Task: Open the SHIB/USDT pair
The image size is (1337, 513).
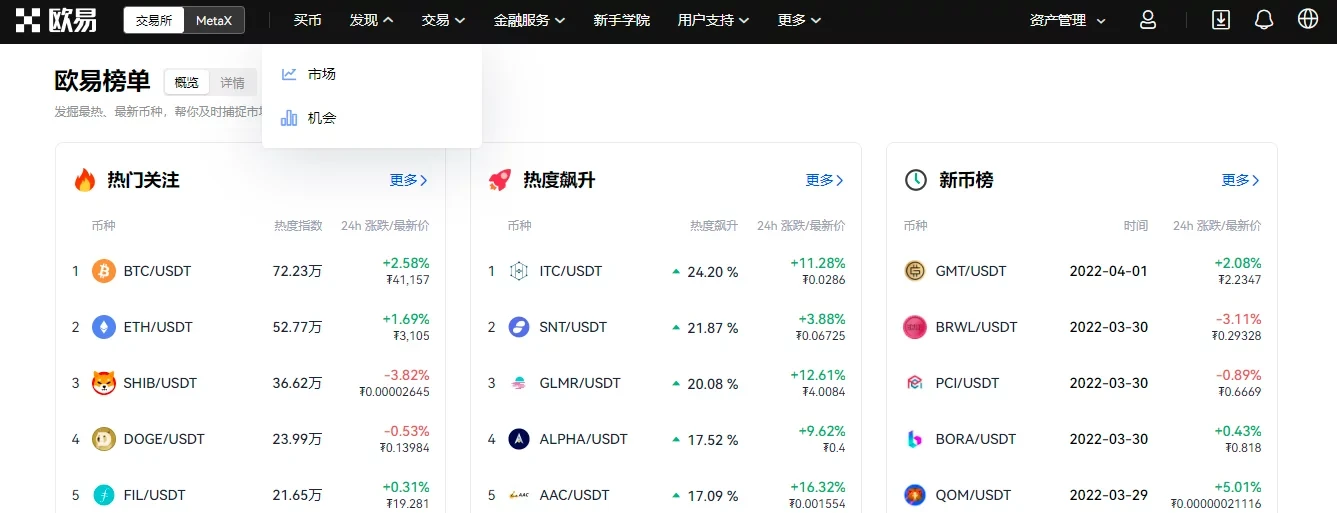Action: coord(160,383)
